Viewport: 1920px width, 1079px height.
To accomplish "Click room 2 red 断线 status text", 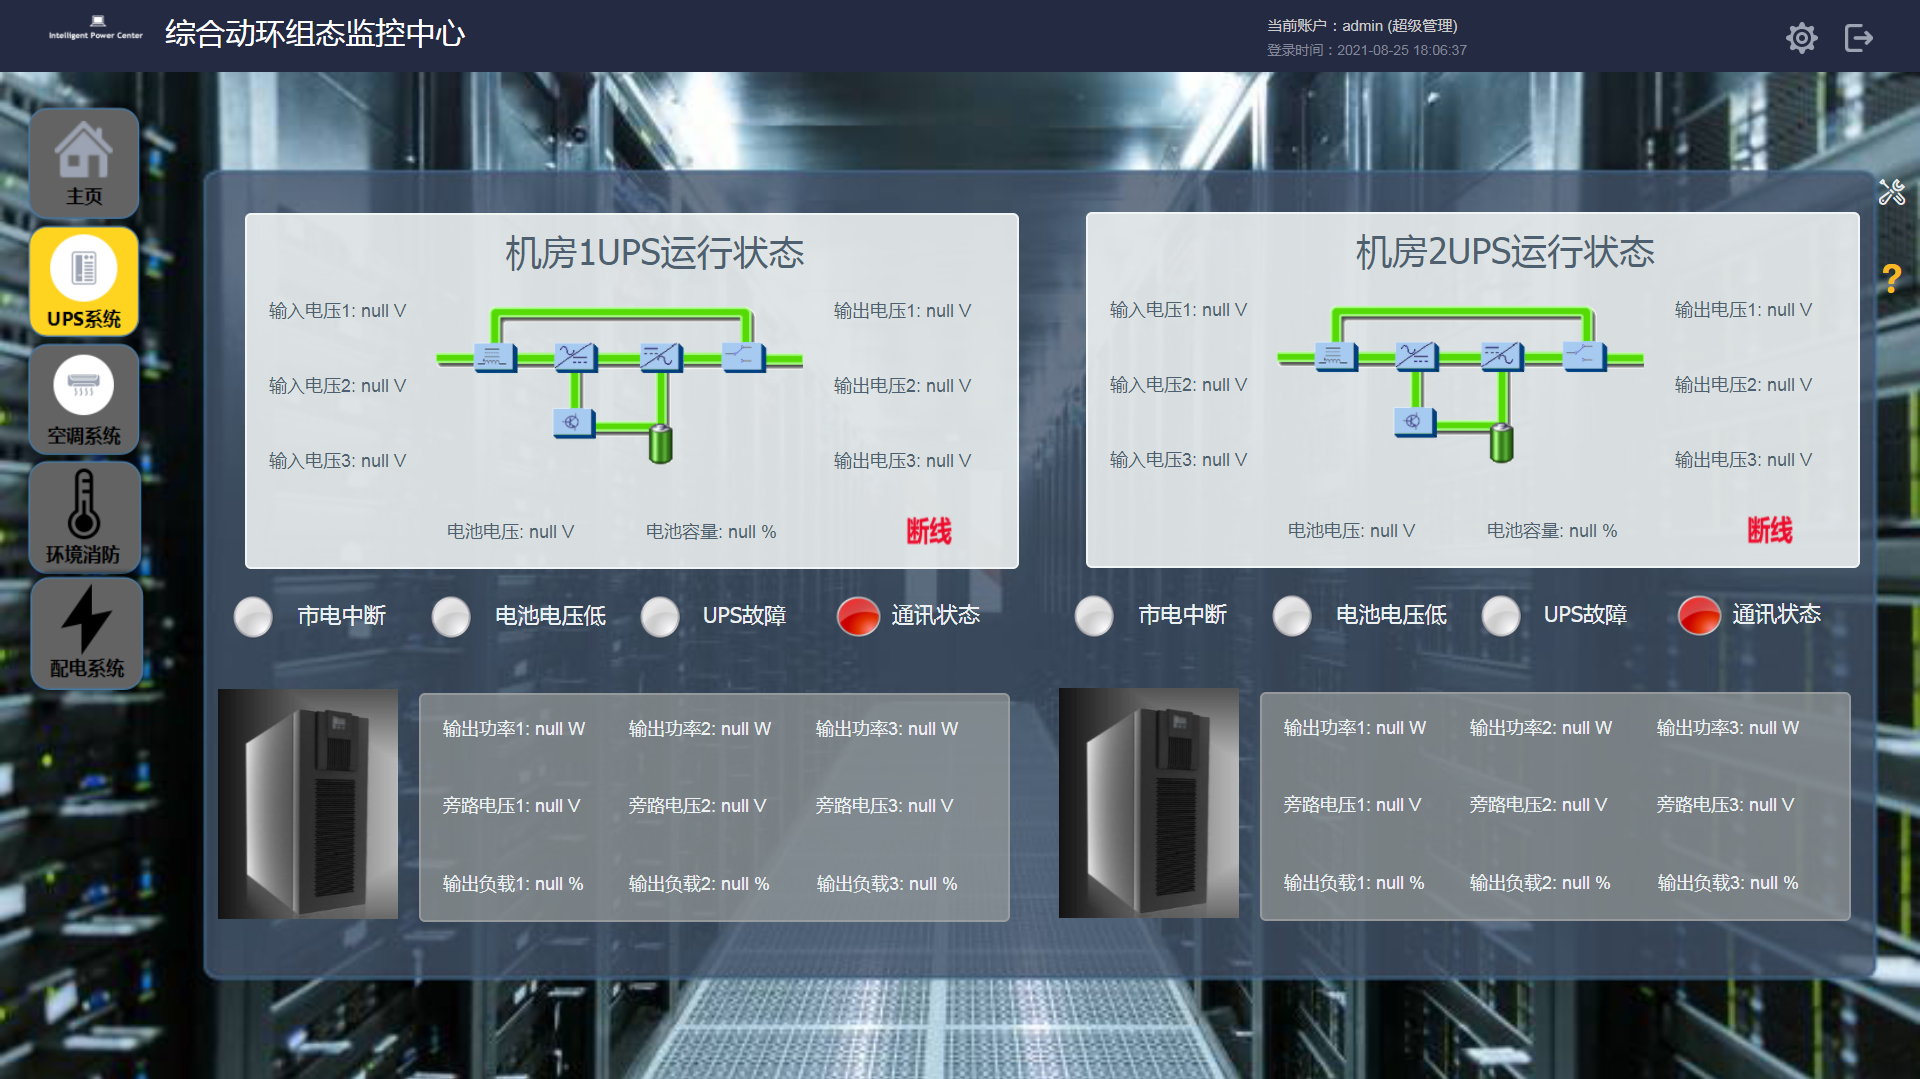I will [x=1770, y=530].
